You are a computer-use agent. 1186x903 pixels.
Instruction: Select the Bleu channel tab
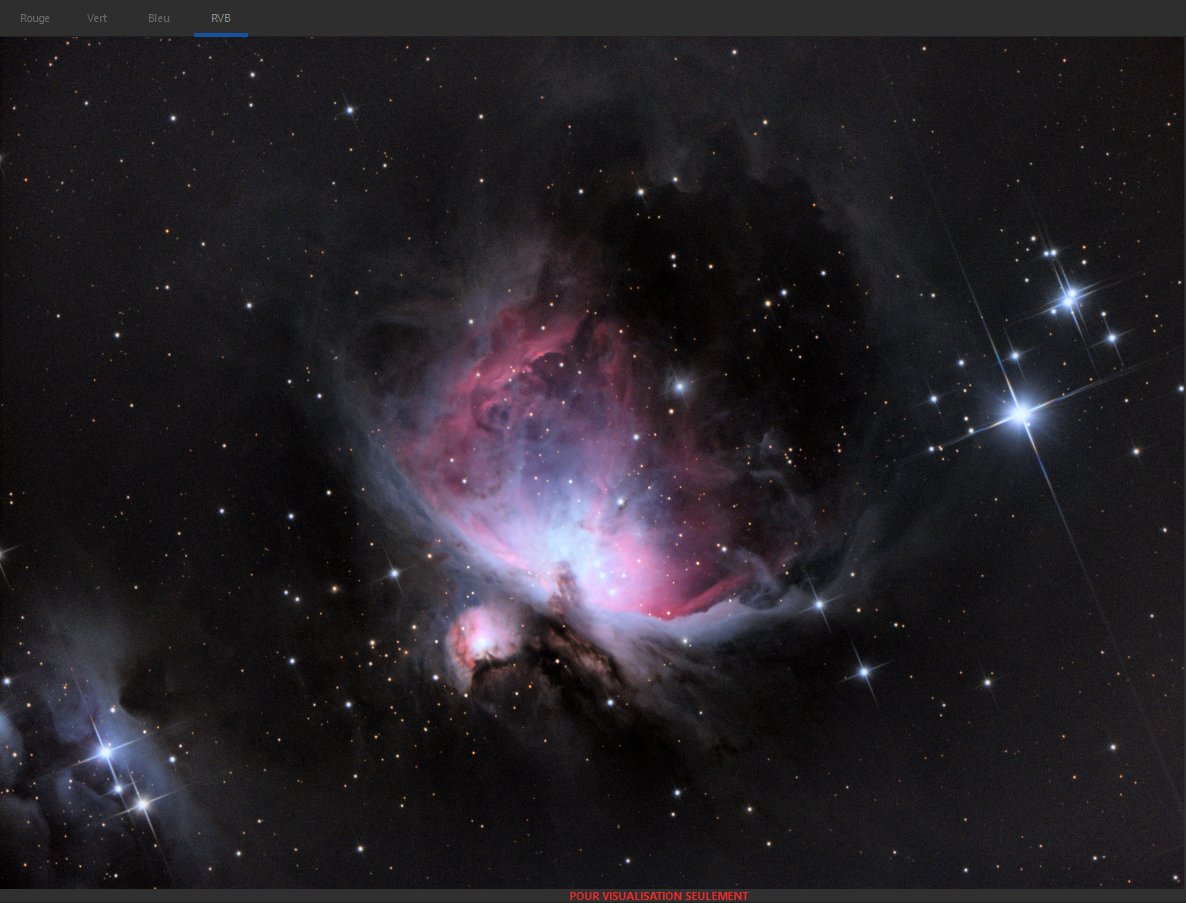[x=159, y=18]
